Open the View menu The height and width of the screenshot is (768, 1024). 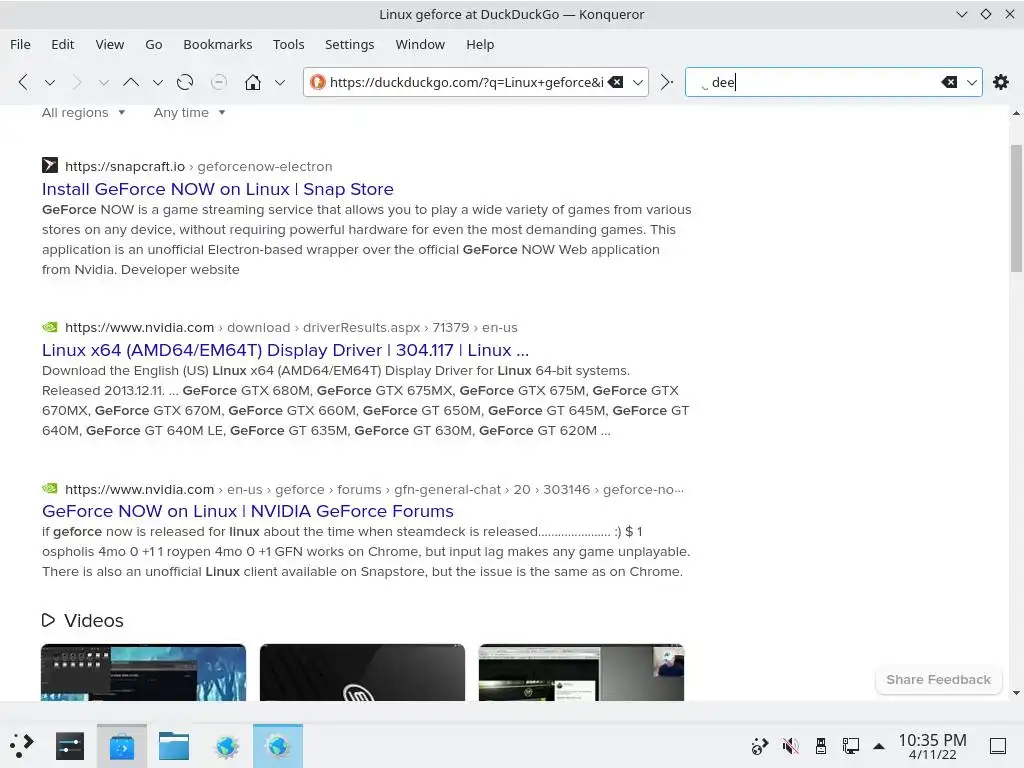pyautogui.click(x=110, y=44)
